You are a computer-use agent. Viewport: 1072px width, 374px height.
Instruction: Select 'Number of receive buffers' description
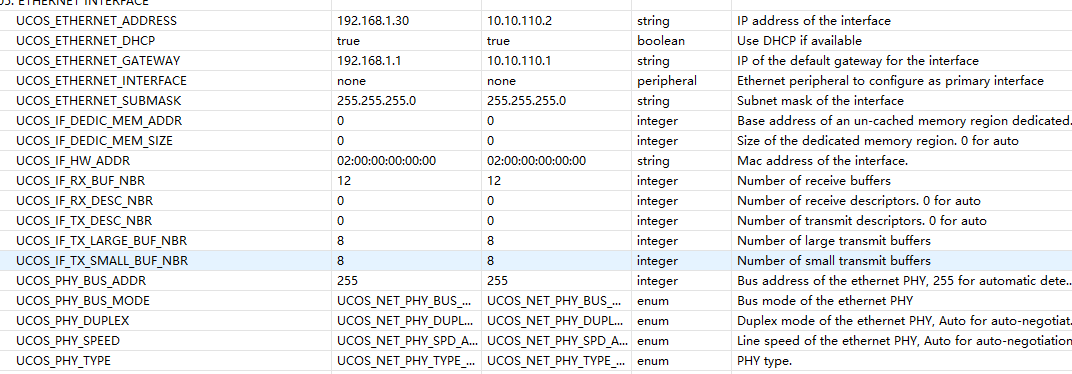click(814, 181)
